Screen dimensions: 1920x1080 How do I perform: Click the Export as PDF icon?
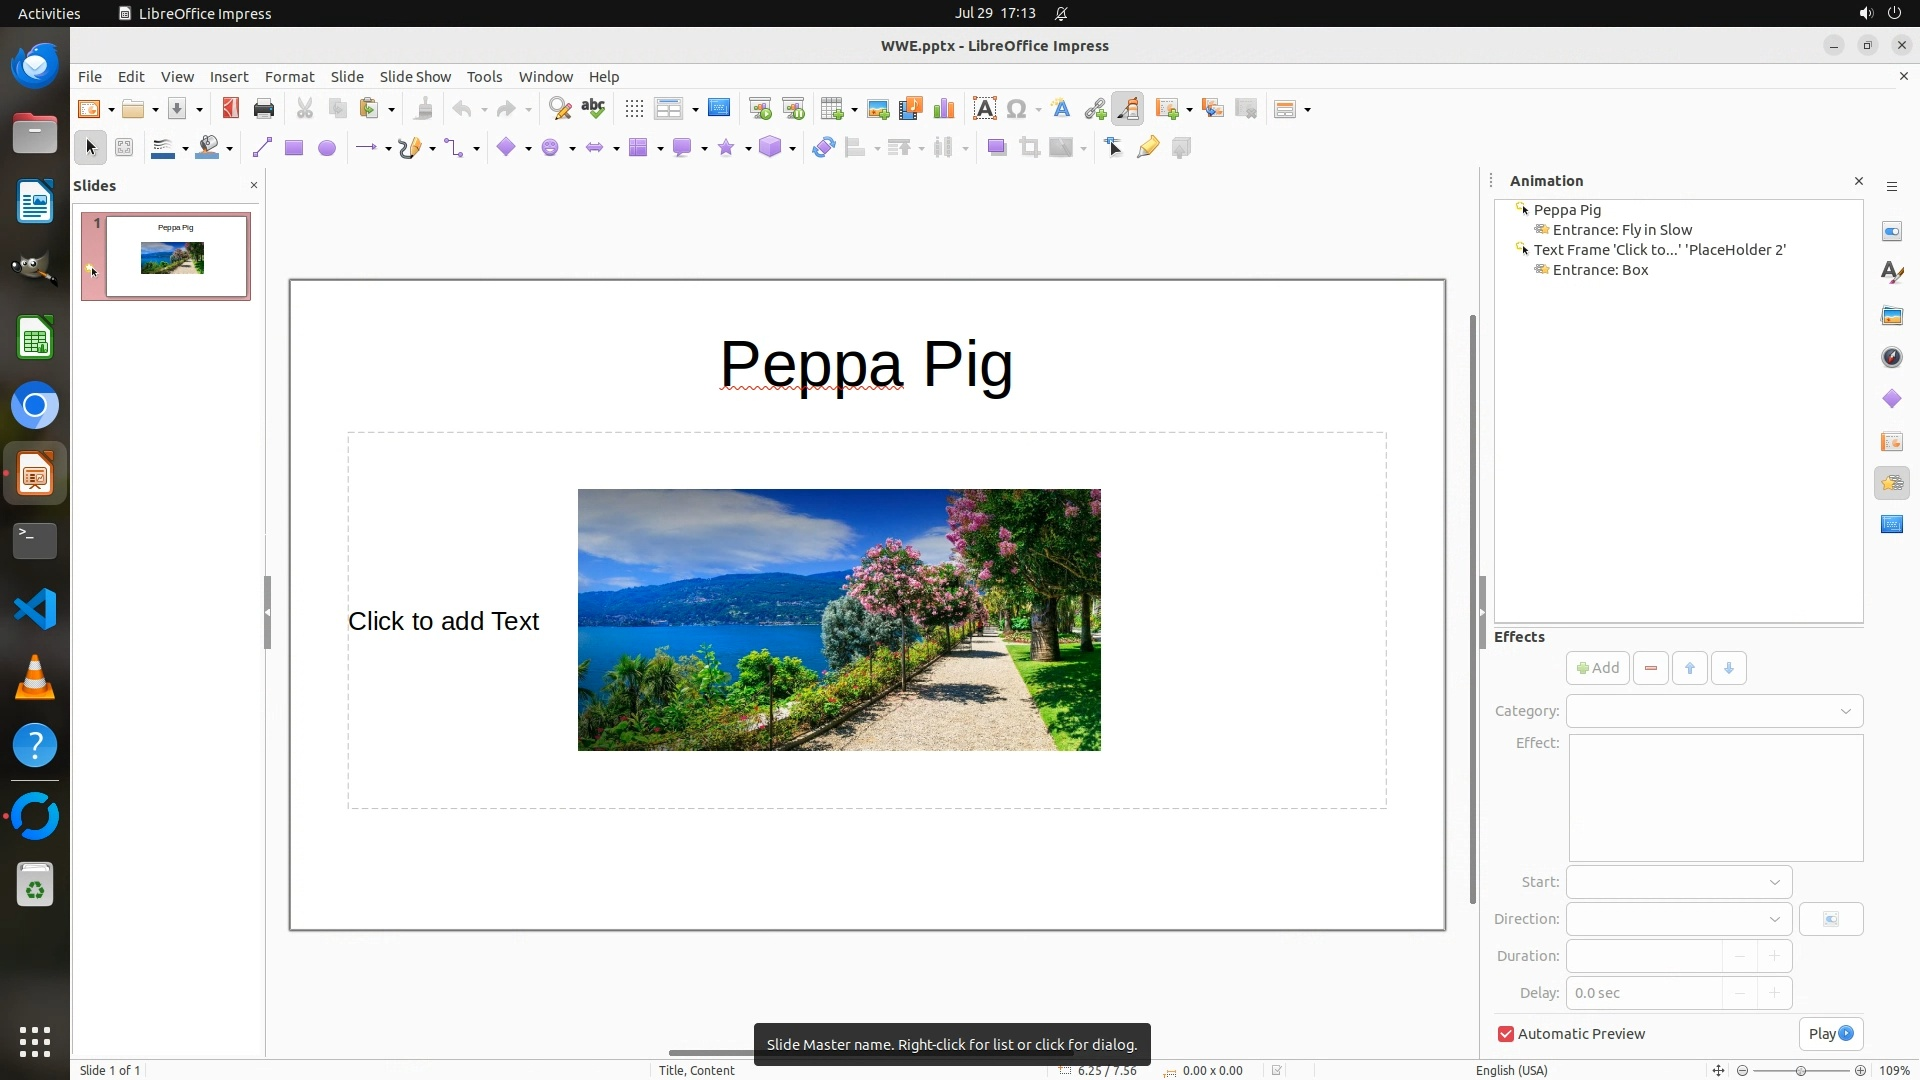(230, 109)
